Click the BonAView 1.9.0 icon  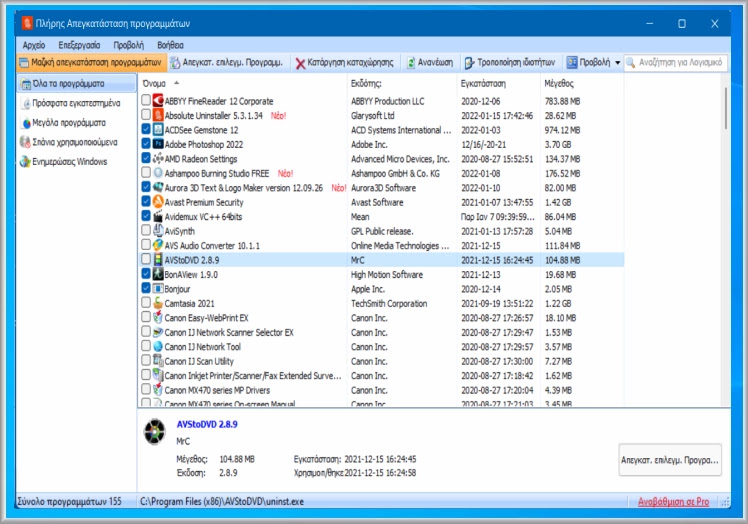point(158,274)
